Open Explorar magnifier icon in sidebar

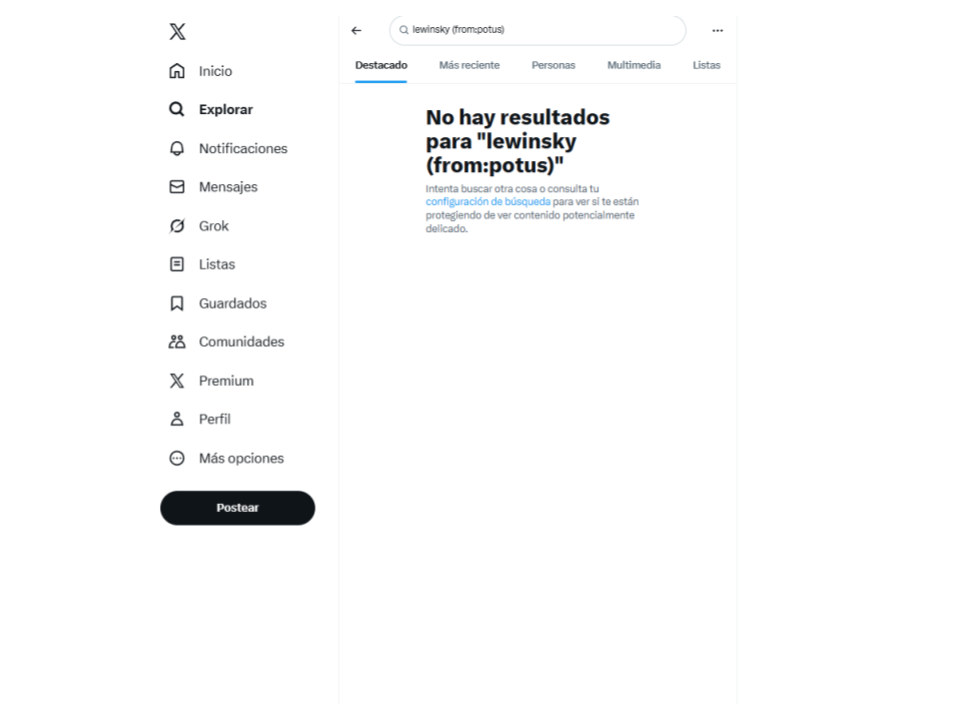[177, 110]
